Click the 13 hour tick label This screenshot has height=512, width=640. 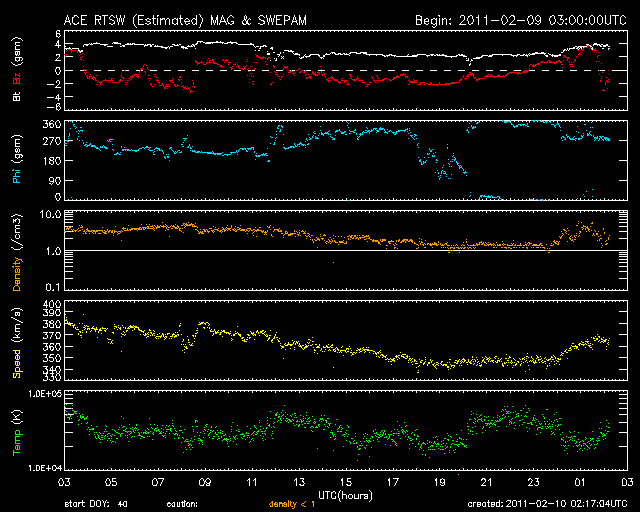tap(299, 482)
